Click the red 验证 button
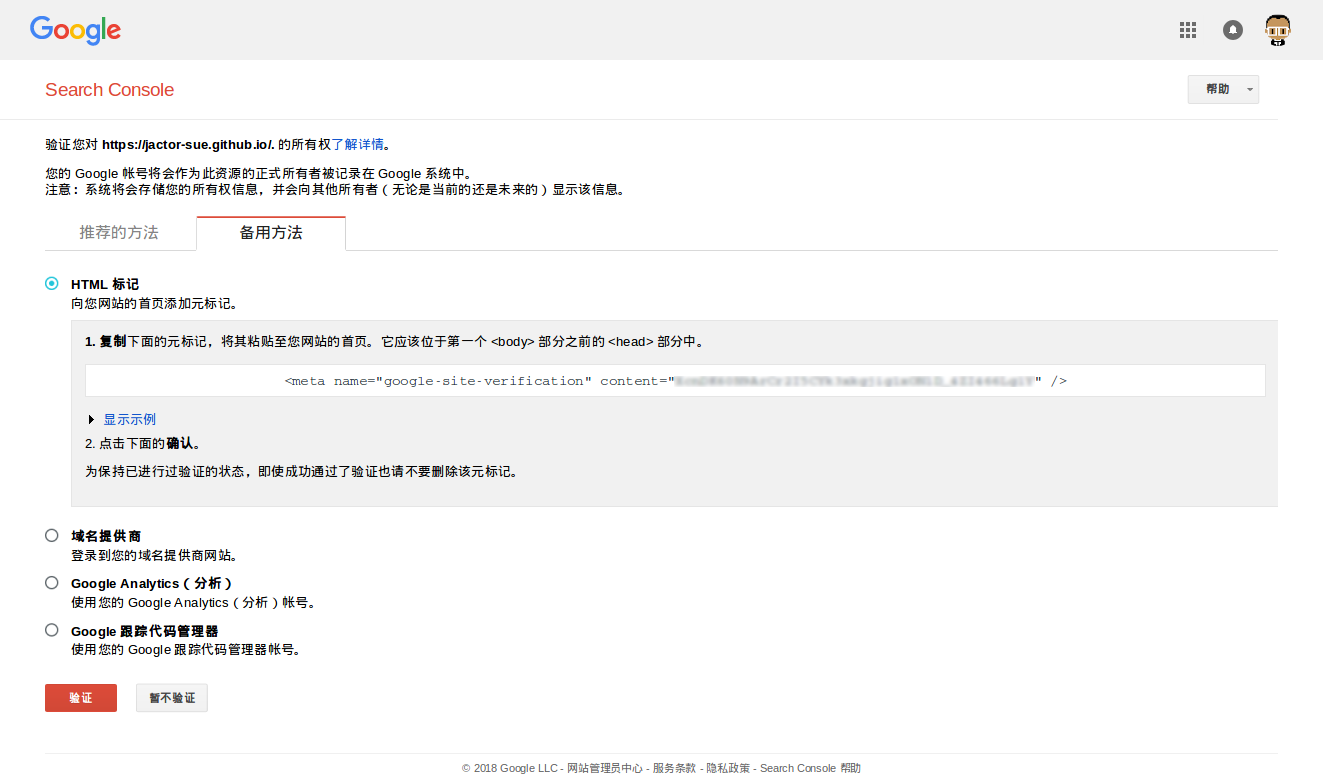This screenshot has width=1323, height=780. (81, 698)
